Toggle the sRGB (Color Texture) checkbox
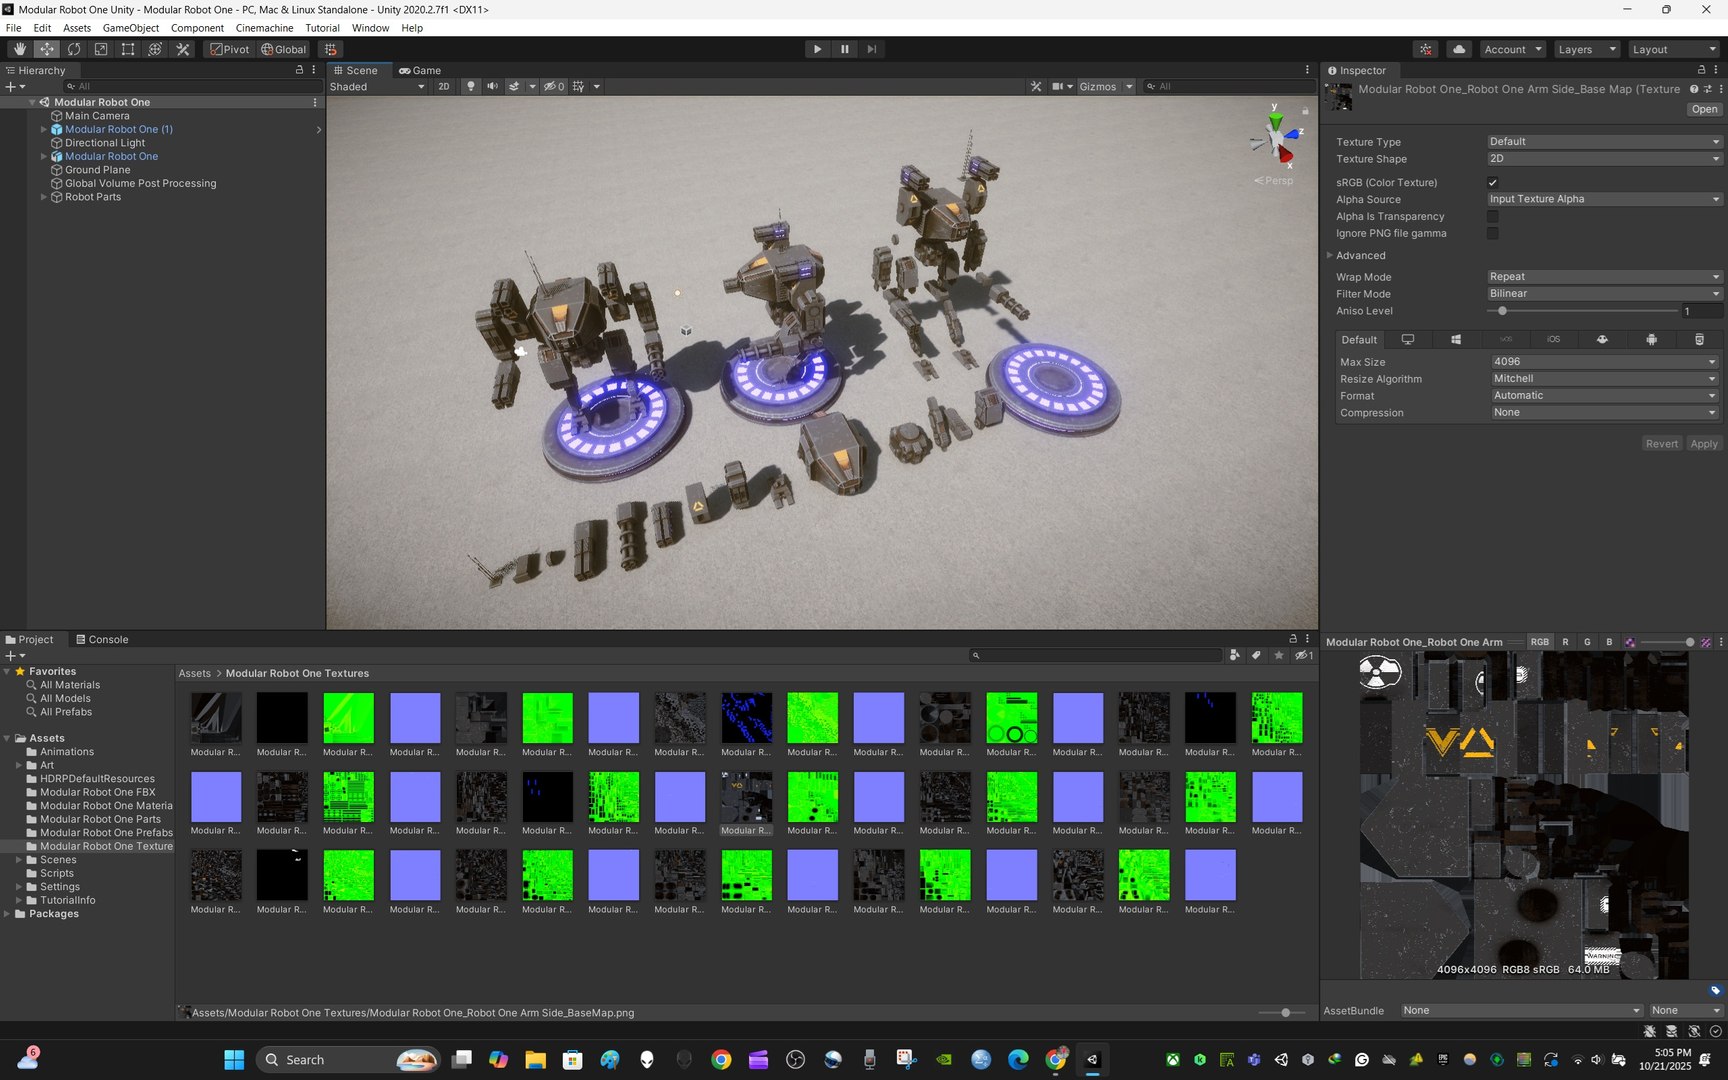The image size is (1728, 1080). coord(1493,183)
